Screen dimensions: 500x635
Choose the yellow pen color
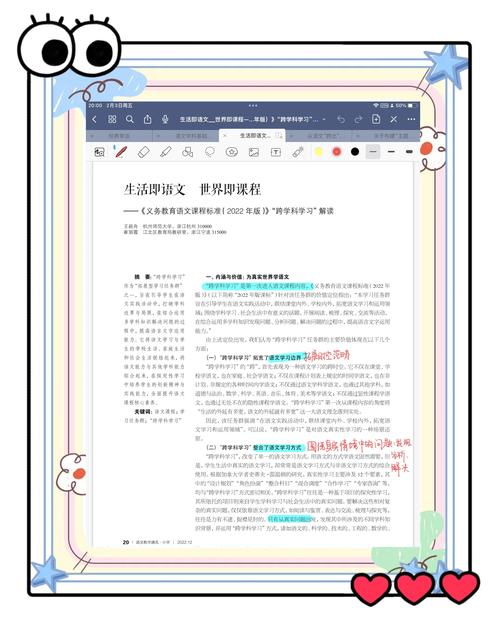[x=319, y=152]
